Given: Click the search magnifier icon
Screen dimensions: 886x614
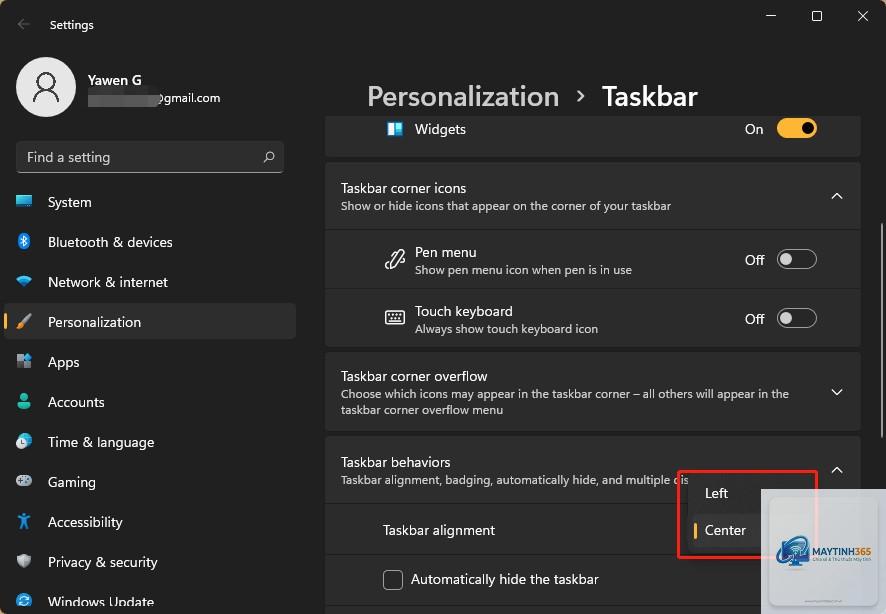Looking at the screenshot, I should [269, 157].
